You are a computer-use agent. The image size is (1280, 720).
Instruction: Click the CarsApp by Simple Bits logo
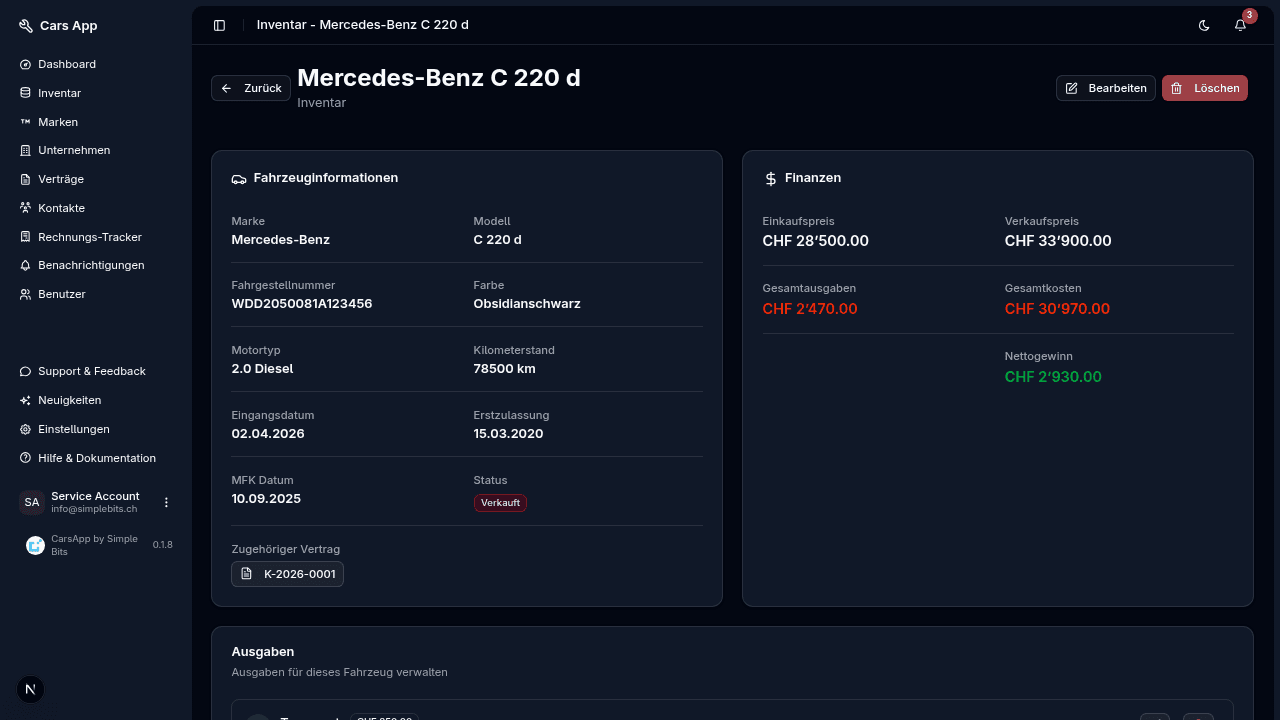(35, 545)
